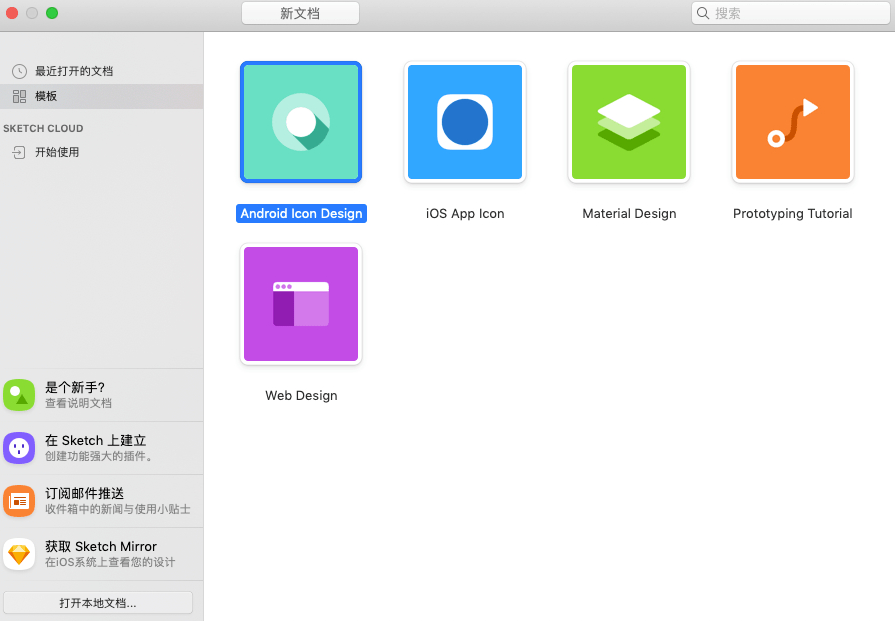Click the purple plugin socket icon
Screen dimensions: 895x621
click(19, 448)
